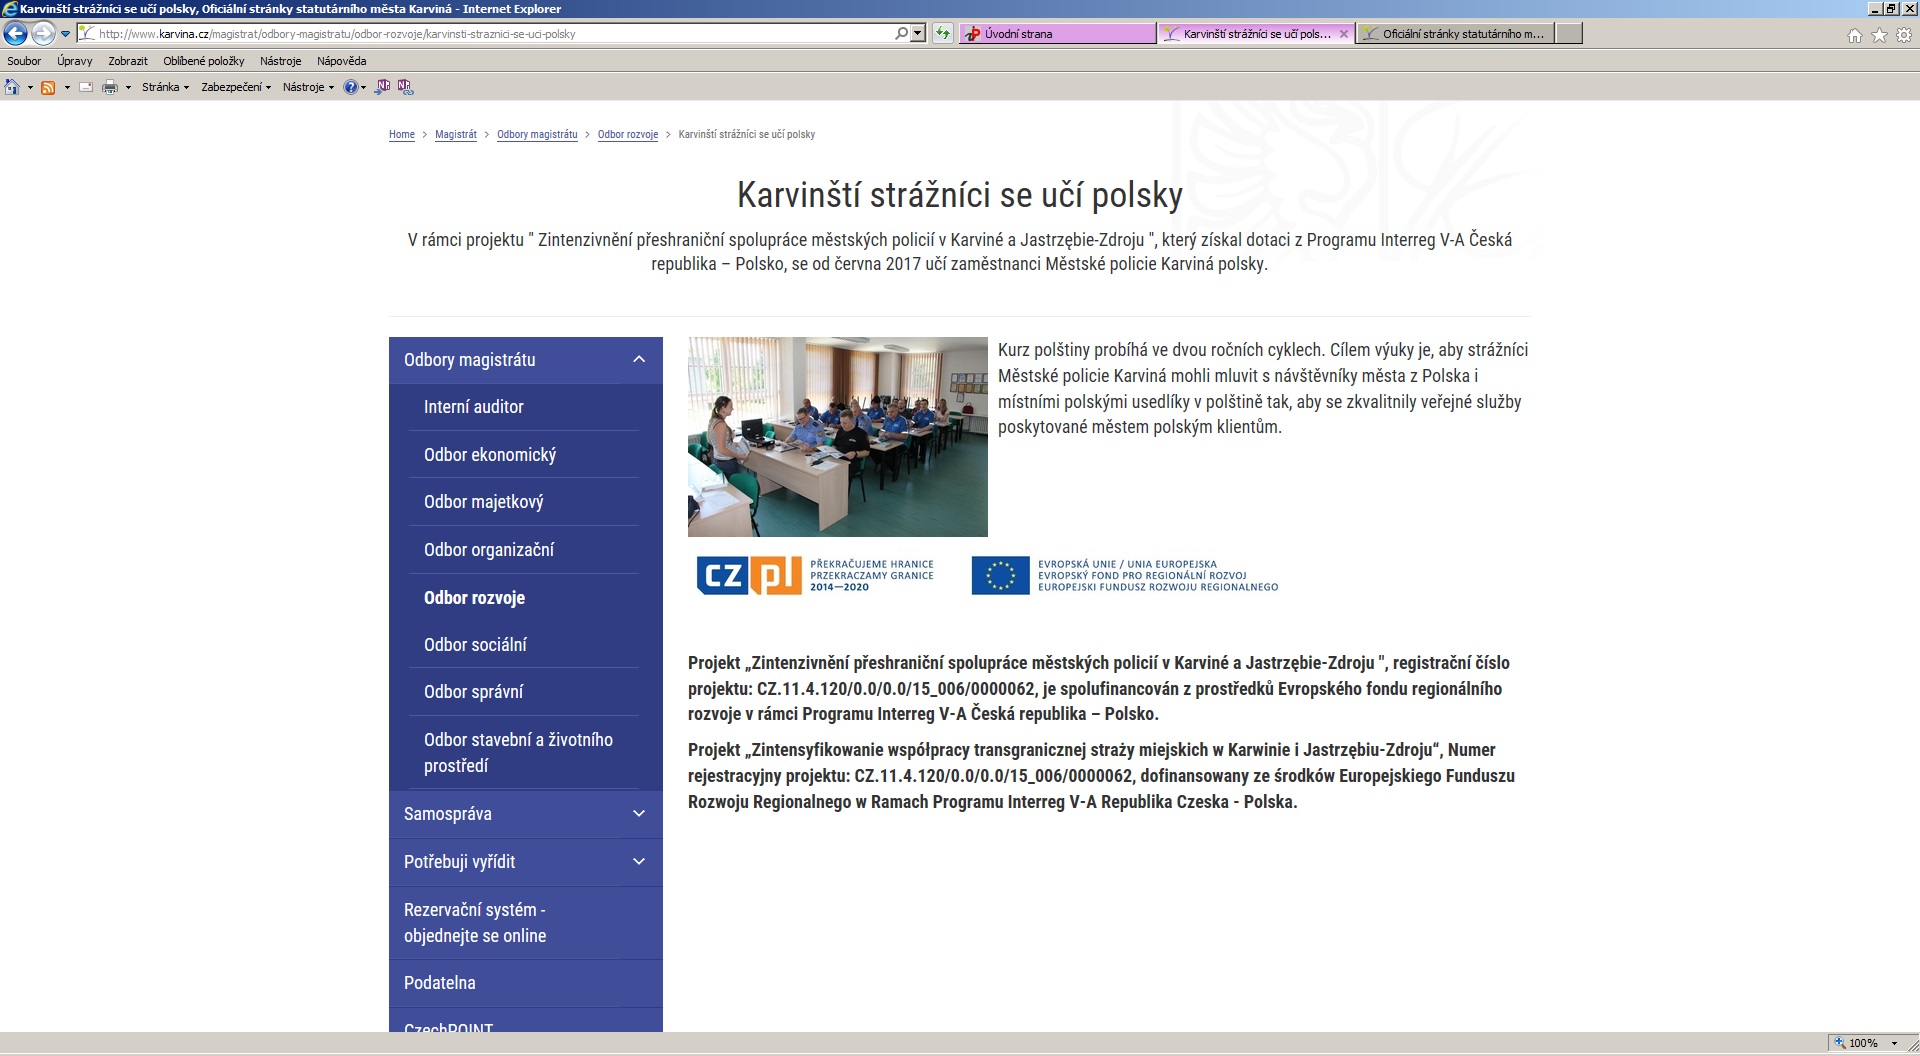
Task: Click the Print icon in toolbar
Action: pyautogui.click(x=110, y=87)
